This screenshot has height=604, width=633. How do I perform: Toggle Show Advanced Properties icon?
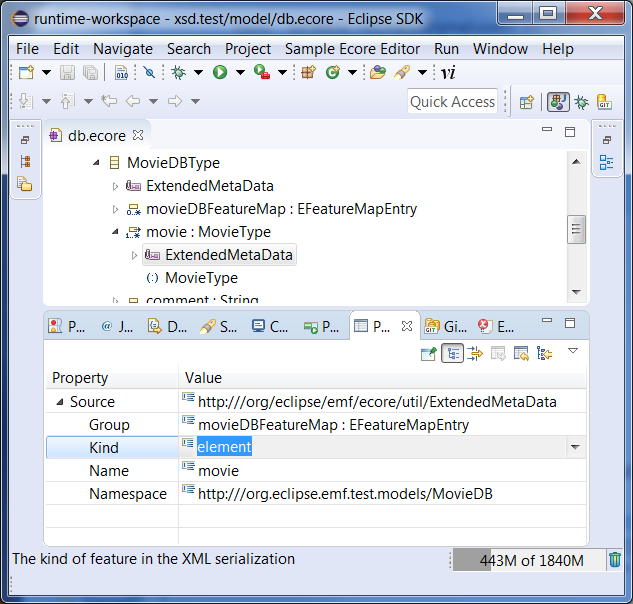point(475,354)
